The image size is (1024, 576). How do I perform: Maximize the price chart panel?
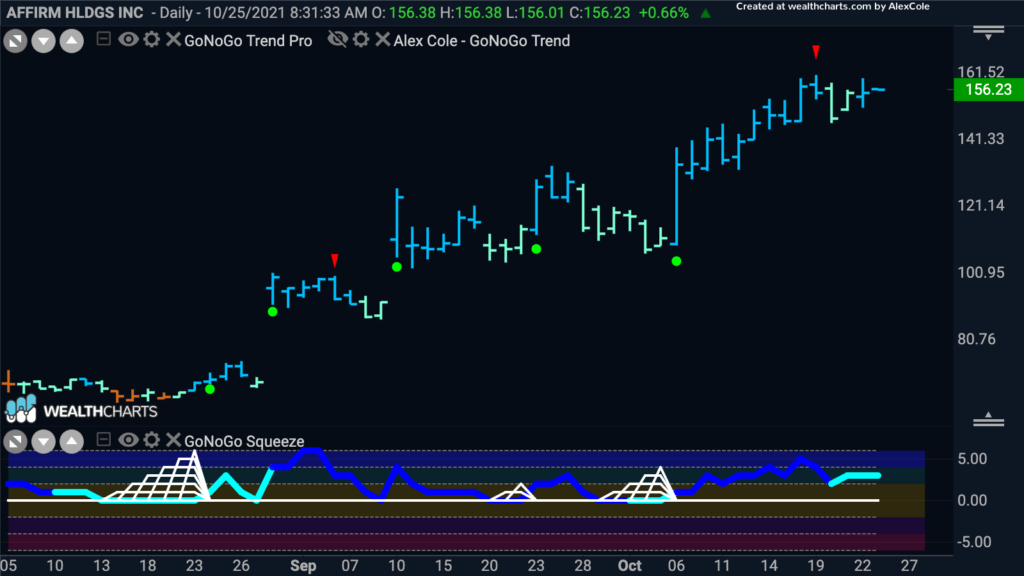15,41
